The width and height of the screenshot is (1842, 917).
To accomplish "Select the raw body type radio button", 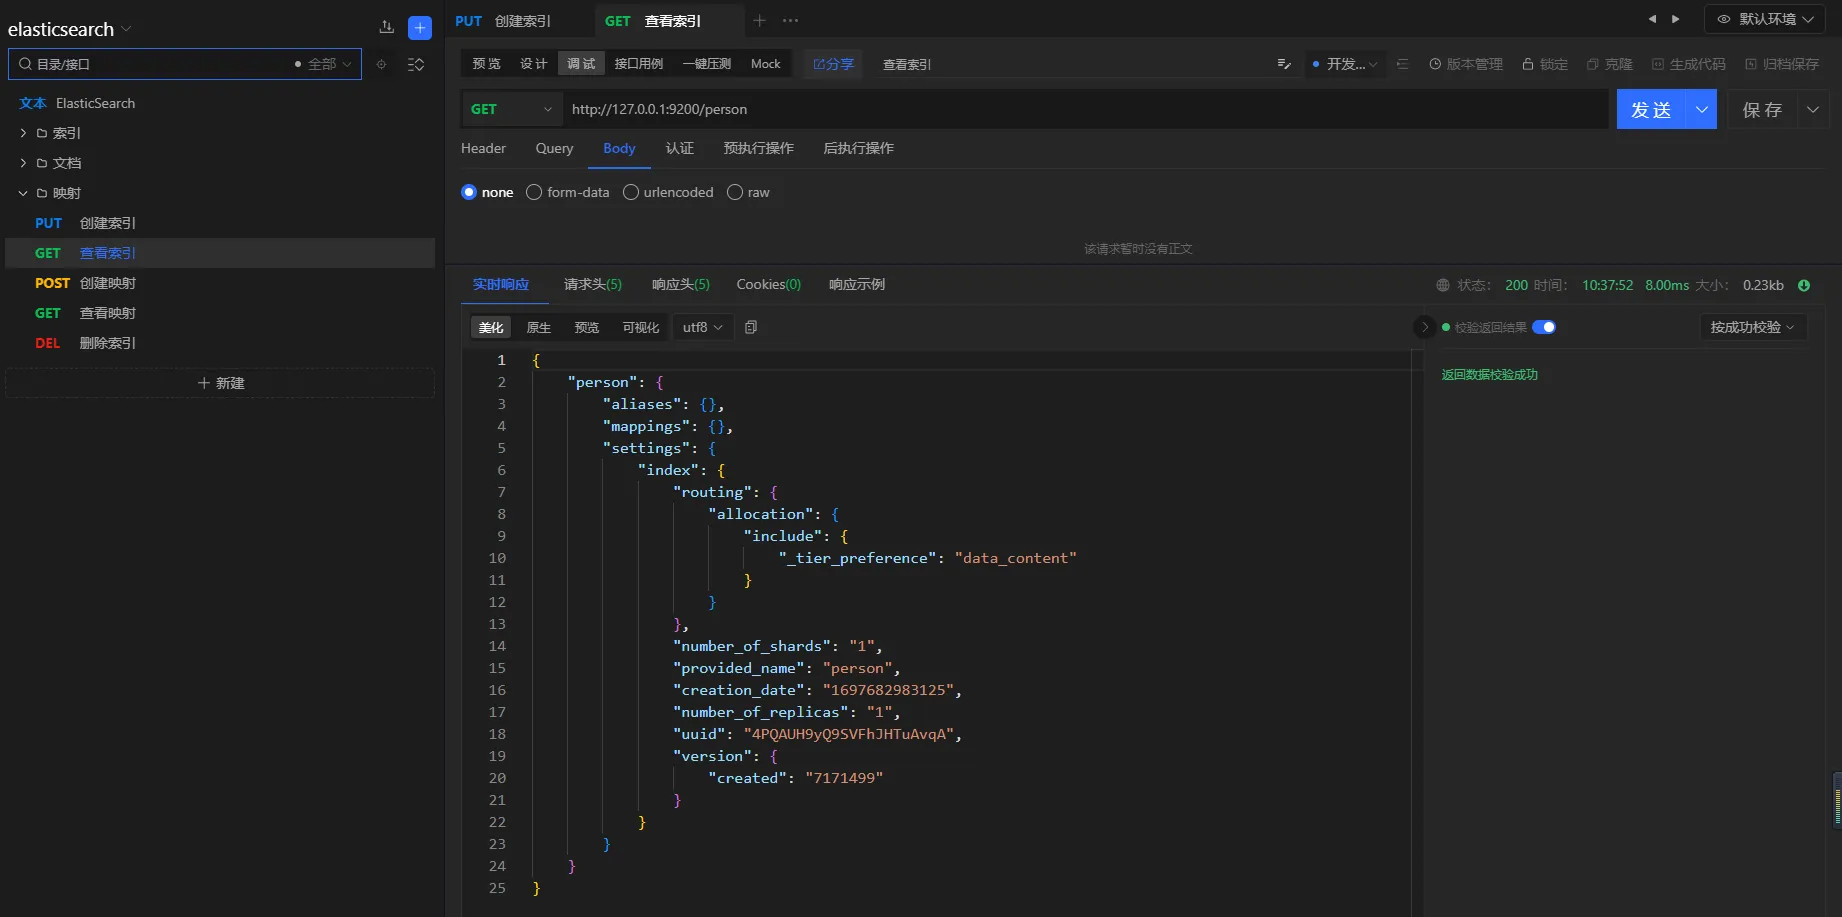I will (735, 192).
